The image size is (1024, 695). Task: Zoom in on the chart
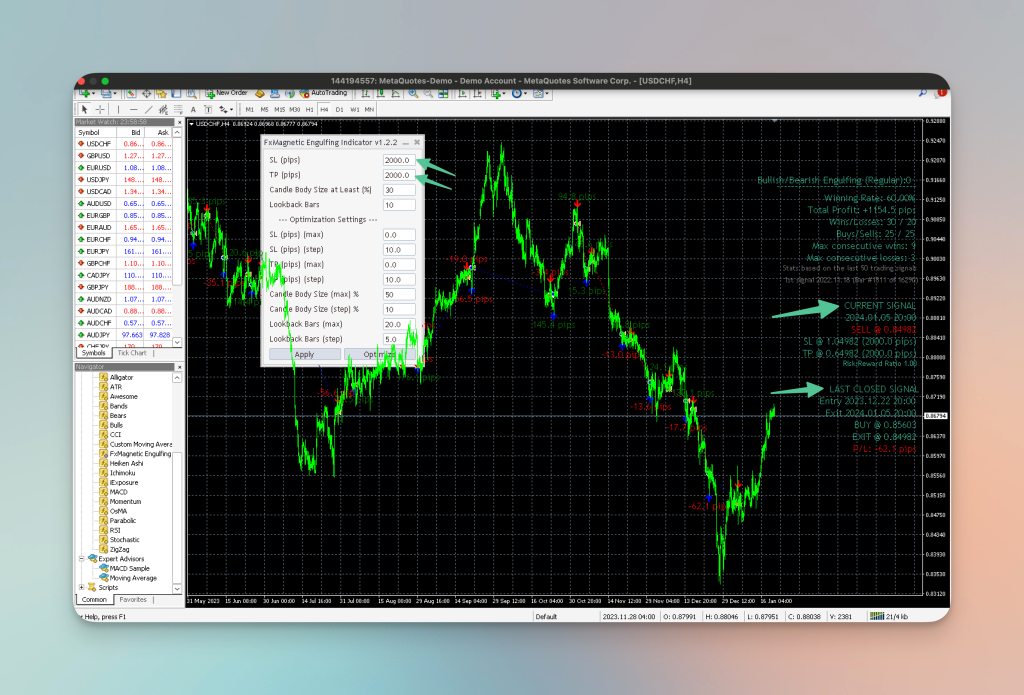pos(414,93)
